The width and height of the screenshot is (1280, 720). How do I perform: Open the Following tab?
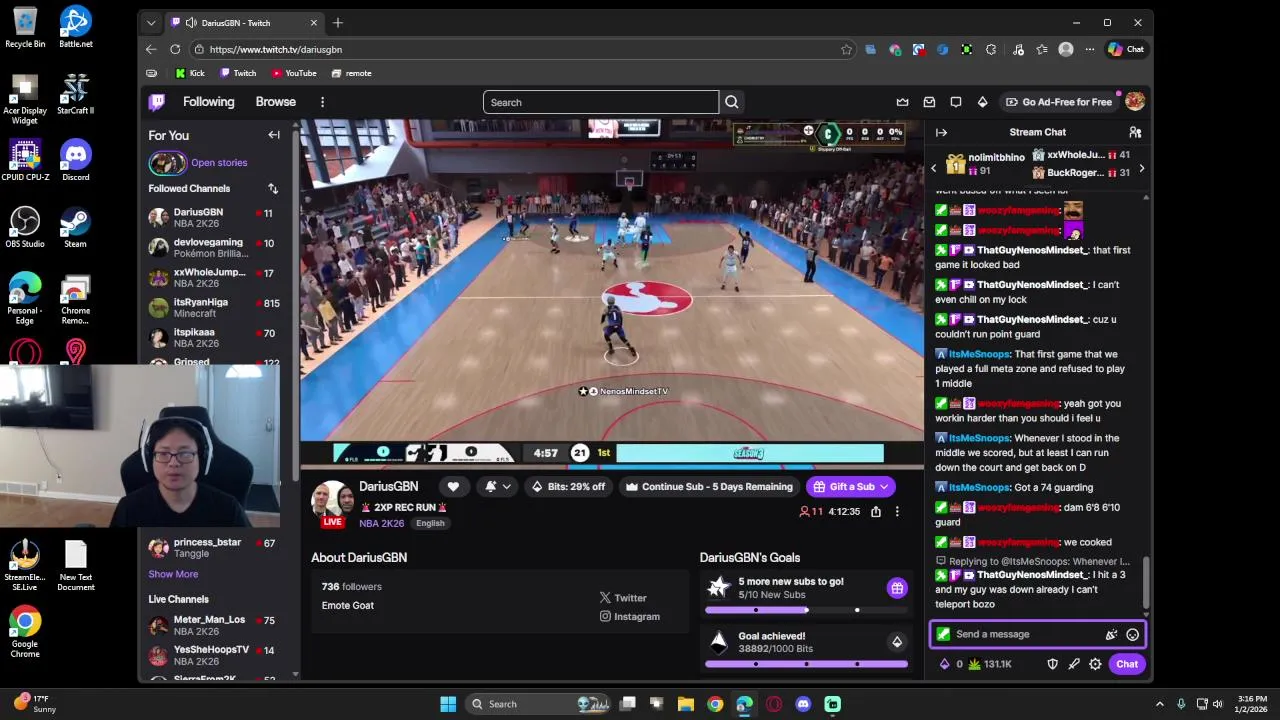[x=208, y=102]
